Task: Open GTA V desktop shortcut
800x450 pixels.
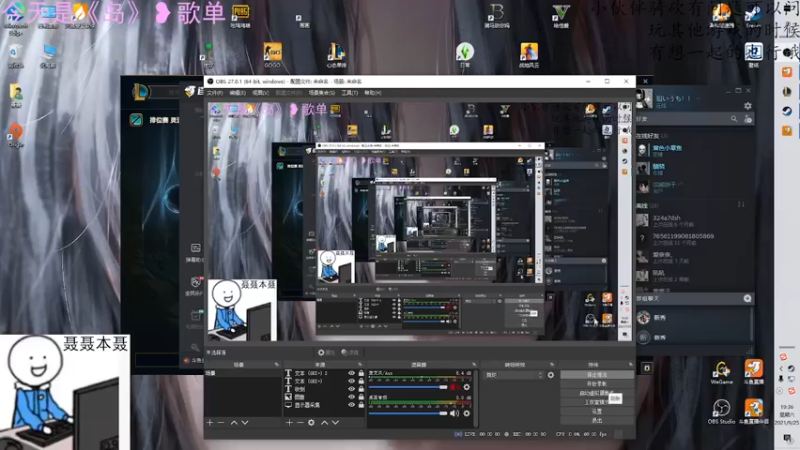Action: [x=561, y=16]
